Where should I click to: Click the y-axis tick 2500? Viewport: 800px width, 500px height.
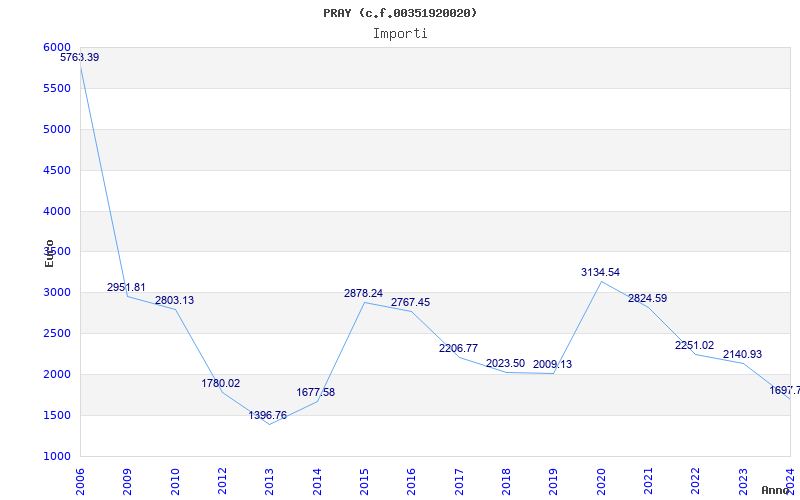pyautogui.click(x=57, y=333)
